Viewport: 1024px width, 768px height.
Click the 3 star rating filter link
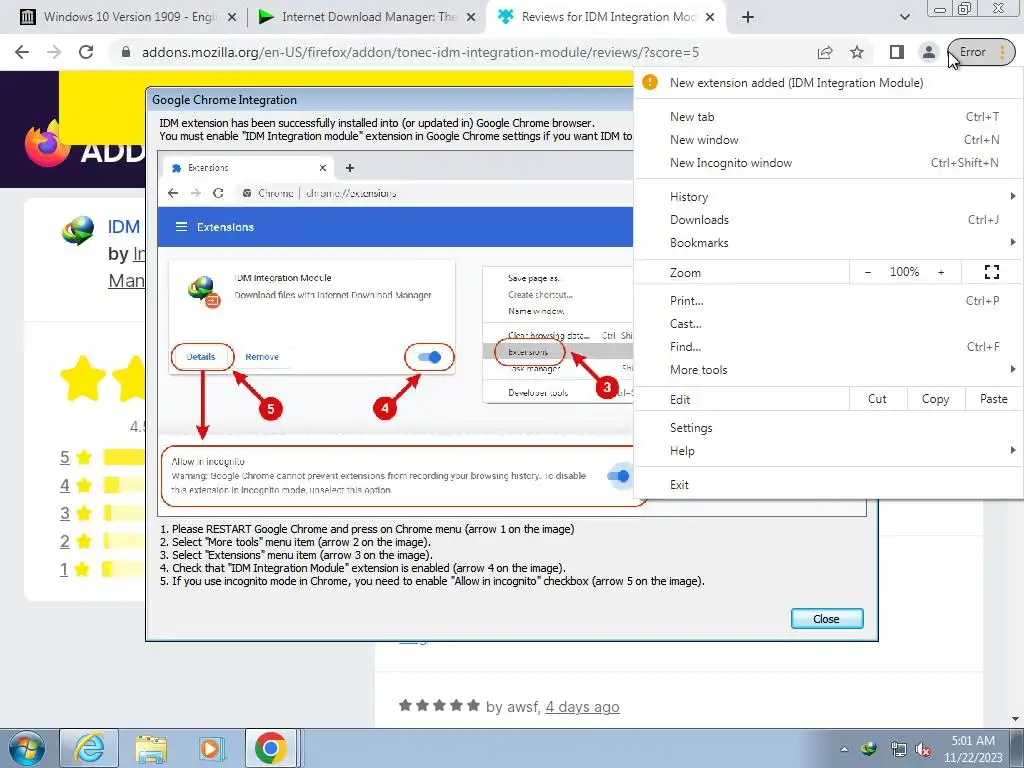[x=65, y=513]
